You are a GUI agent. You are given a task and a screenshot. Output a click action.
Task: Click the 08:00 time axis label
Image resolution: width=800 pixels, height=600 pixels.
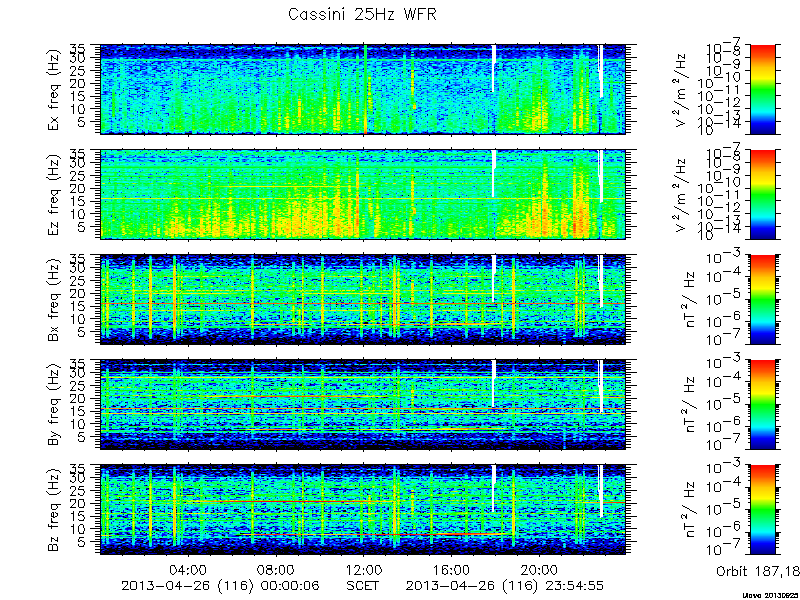(276, 570)
